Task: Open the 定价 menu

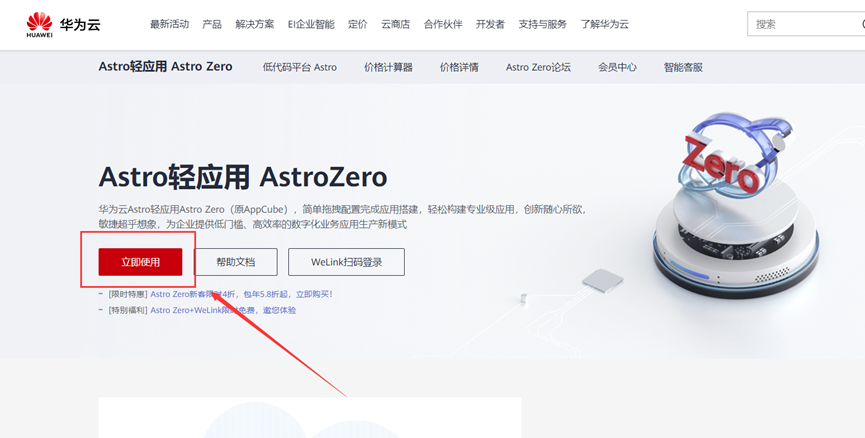Action: 357,24
